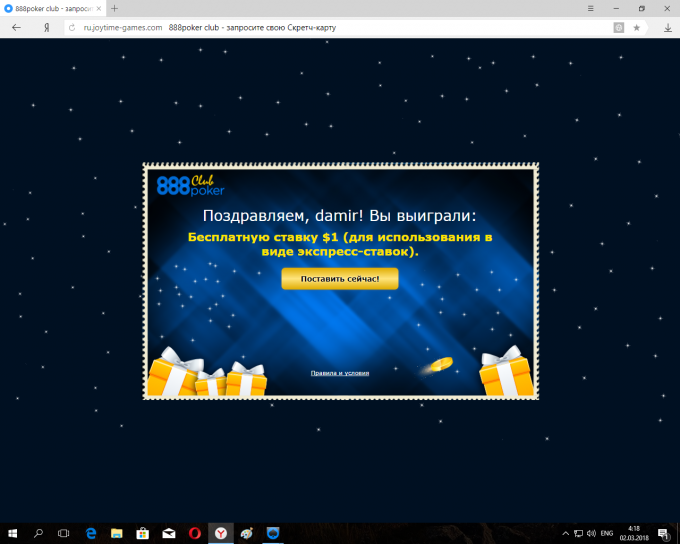Viewport: 680px width, 544px height.
Task: Click the 888 Club poker logo
Action: tap(190, 185)
